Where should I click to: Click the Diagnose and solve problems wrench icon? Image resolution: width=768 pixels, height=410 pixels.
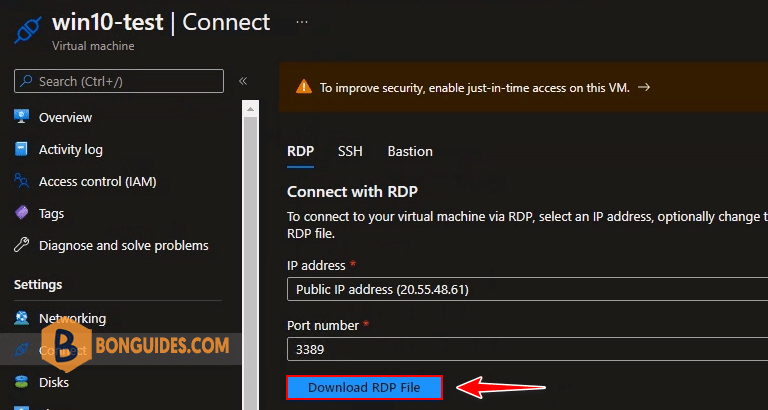22,245
